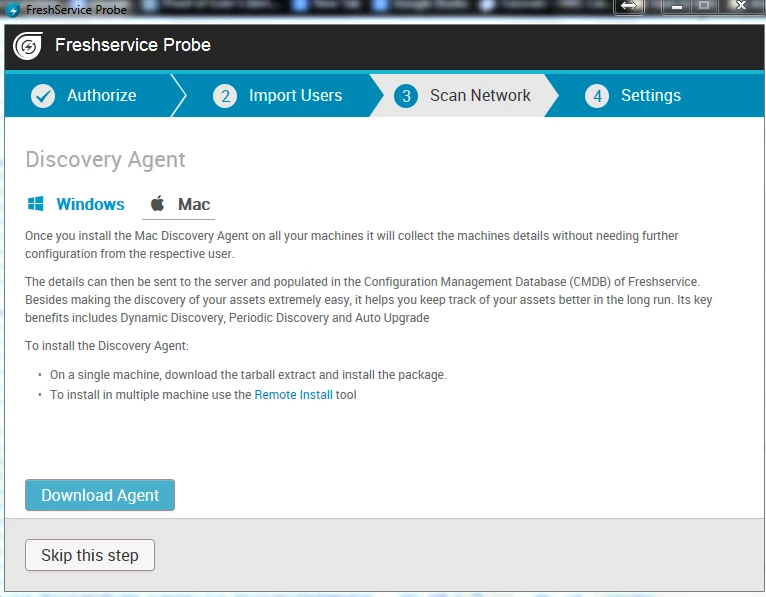766x597 pixels.
Task: Click the FreshService Probe title bar app icon
Action: (13, 10)
